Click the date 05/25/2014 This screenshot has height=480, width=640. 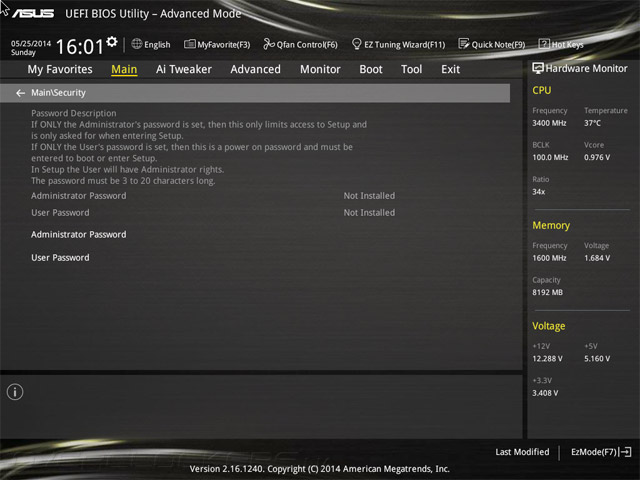click(31, 43)
